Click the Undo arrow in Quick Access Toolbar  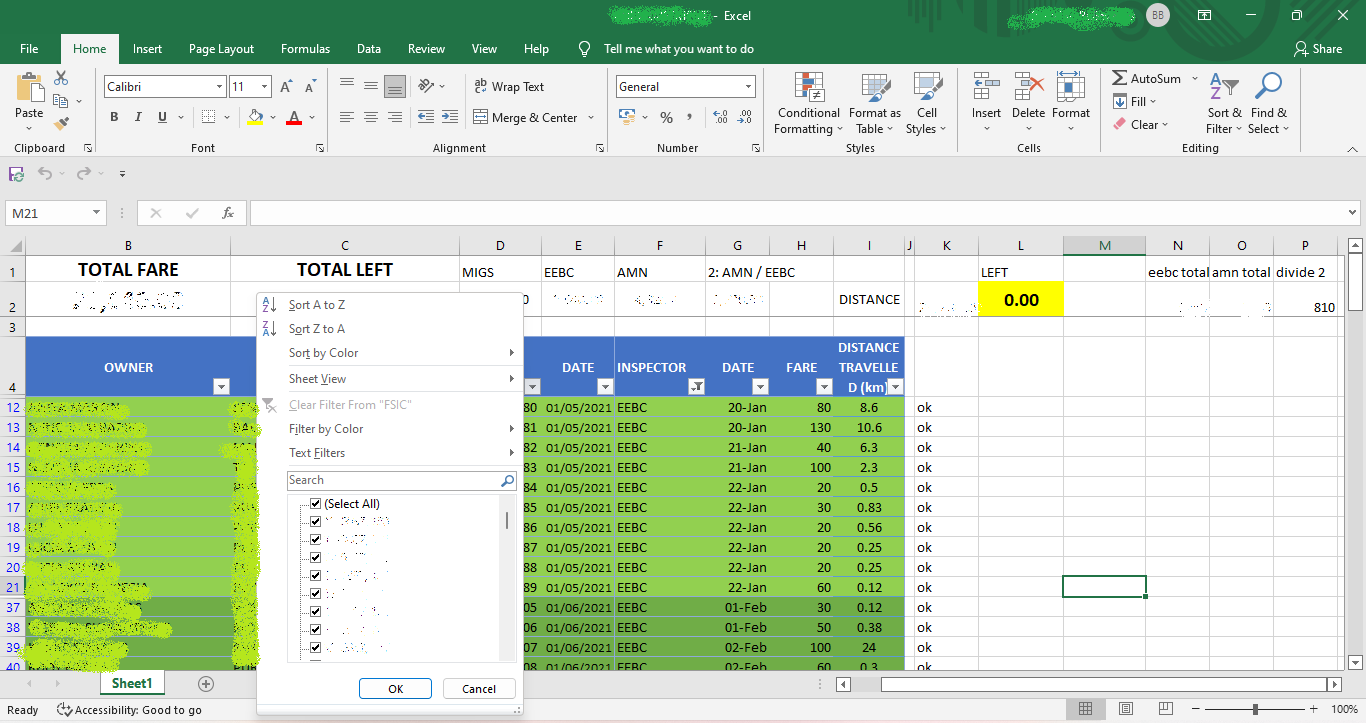(45, 174)
